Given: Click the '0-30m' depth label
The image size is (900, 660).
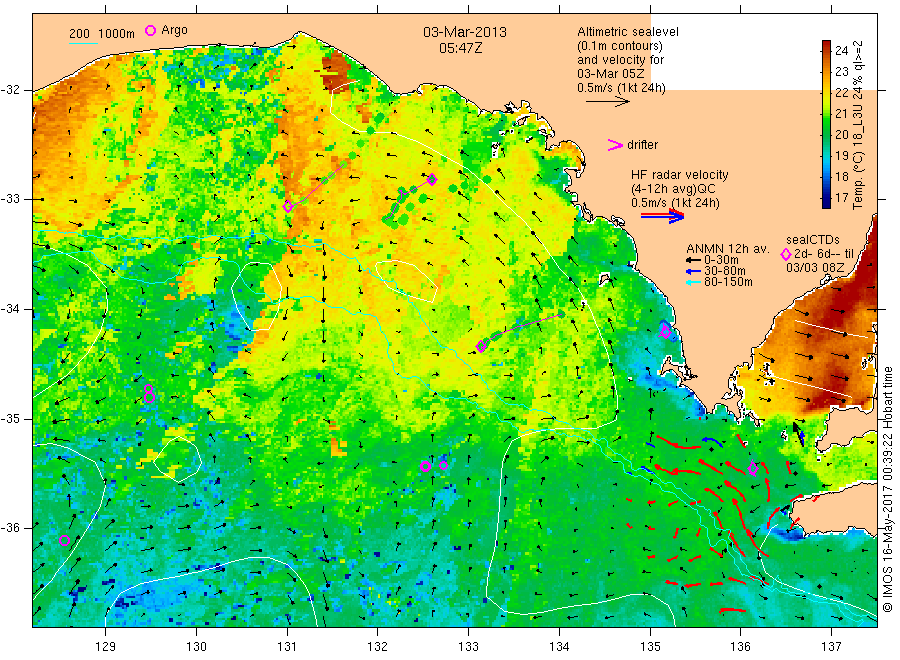Looking at the screenshot, I should (721, 260).
